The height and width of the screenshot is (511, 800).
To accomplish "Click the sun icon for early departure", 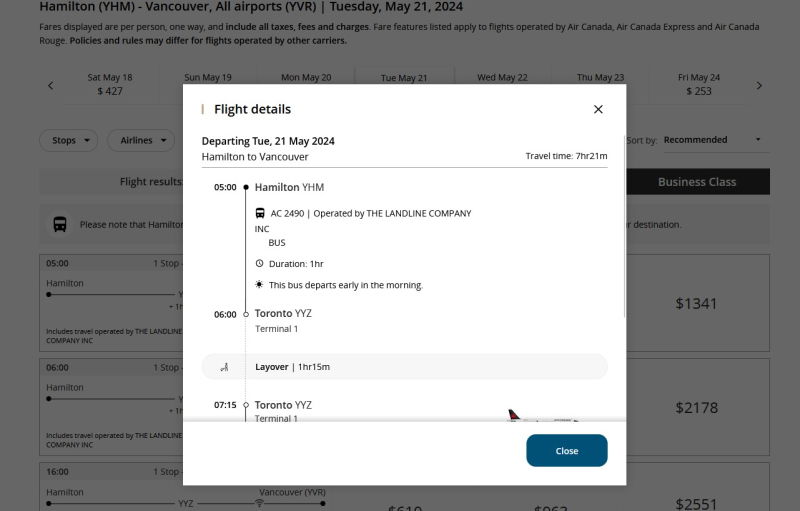I will [260, 285].
